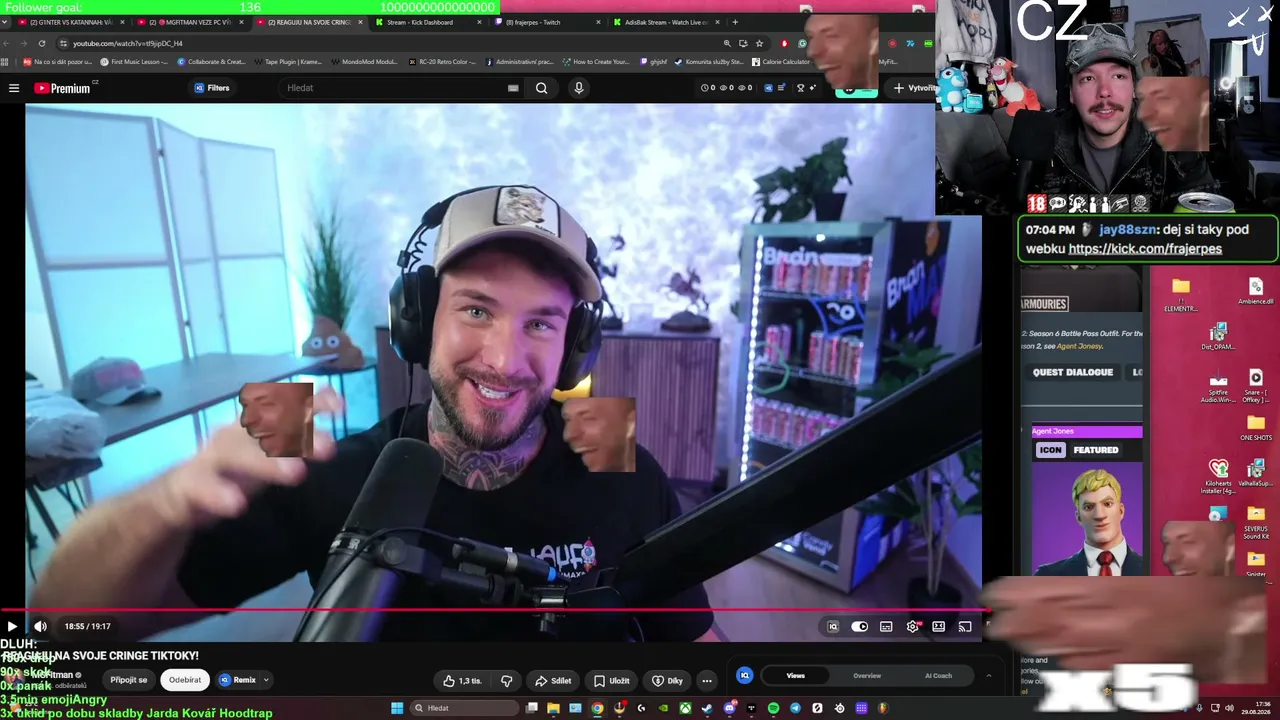Share the video via Sdílet
The width and height of the screenshot is (1280, 720).
point(553,681)
